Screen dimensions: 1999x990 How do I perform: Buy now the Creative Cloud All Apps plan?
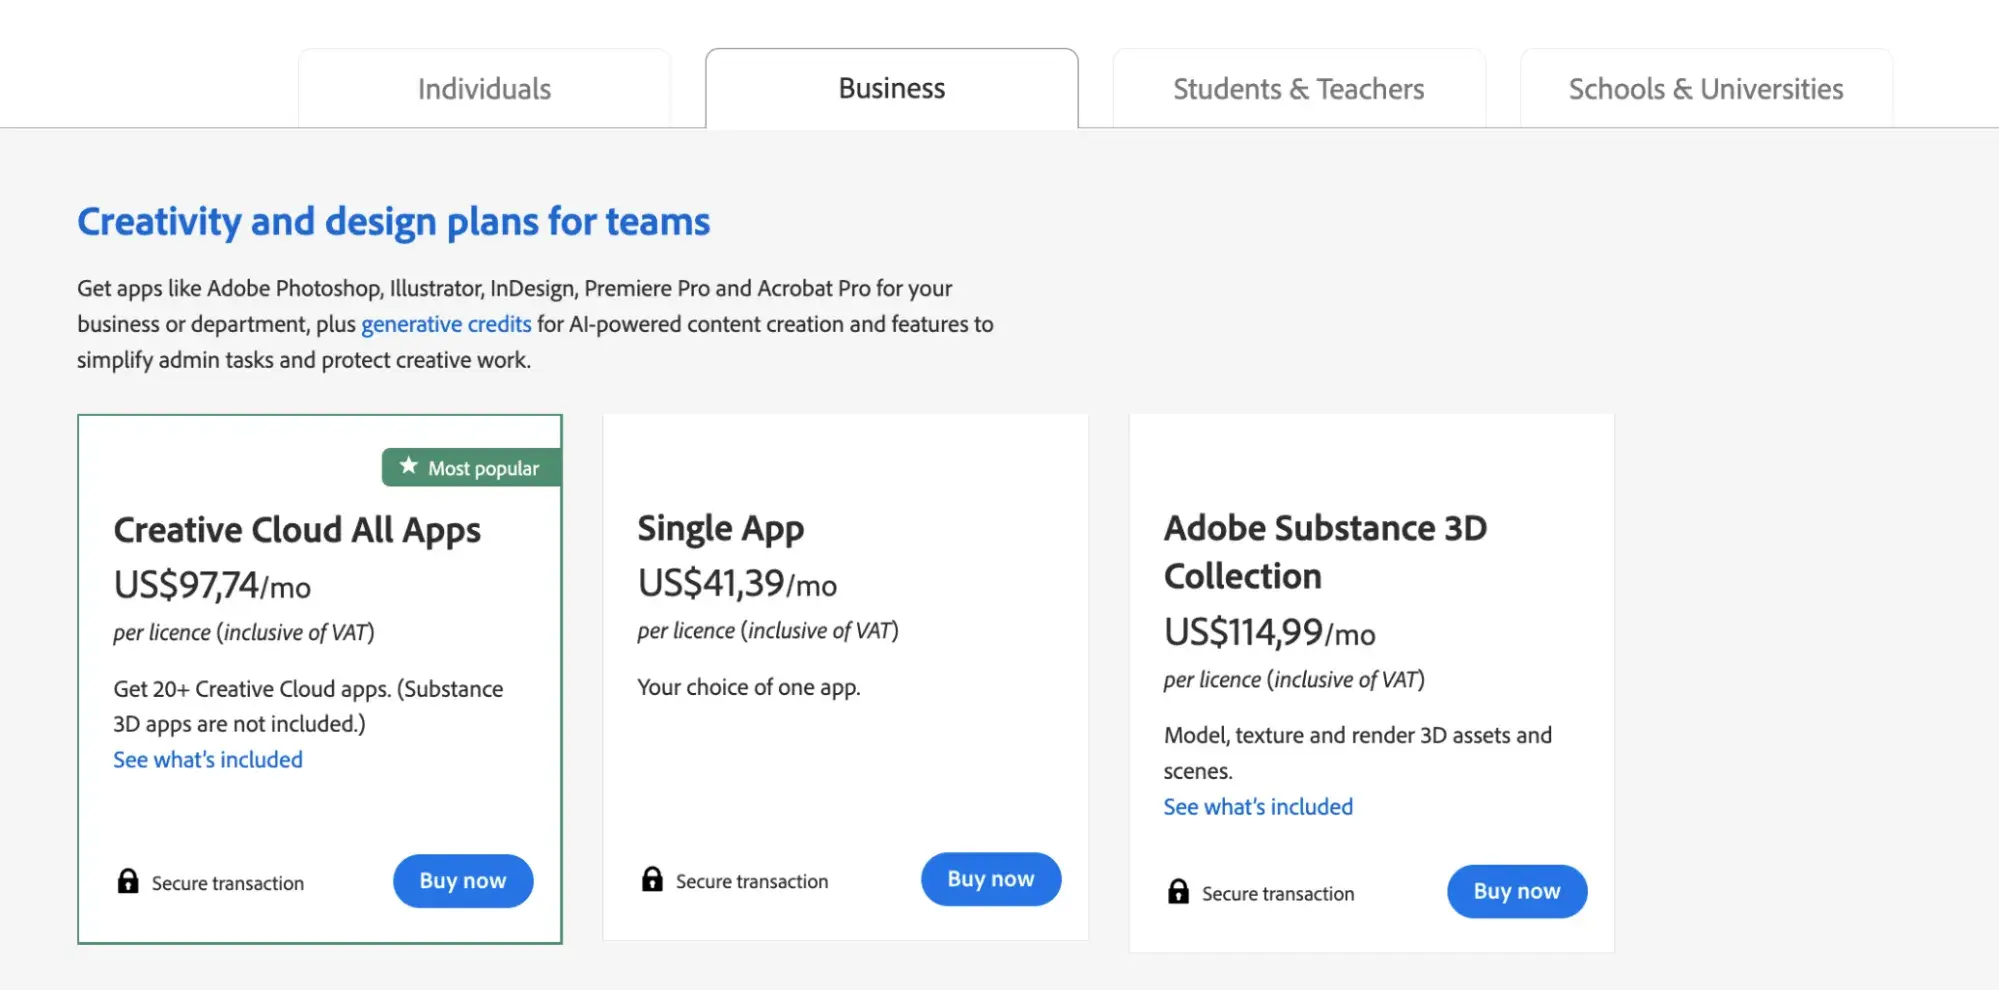coord(463,881)
